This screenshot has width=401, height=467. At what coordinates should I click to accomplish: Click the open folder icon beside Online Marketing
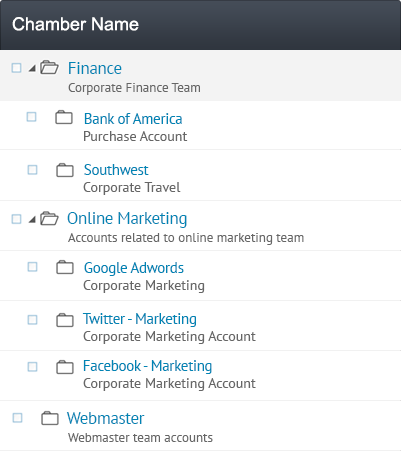49,219
